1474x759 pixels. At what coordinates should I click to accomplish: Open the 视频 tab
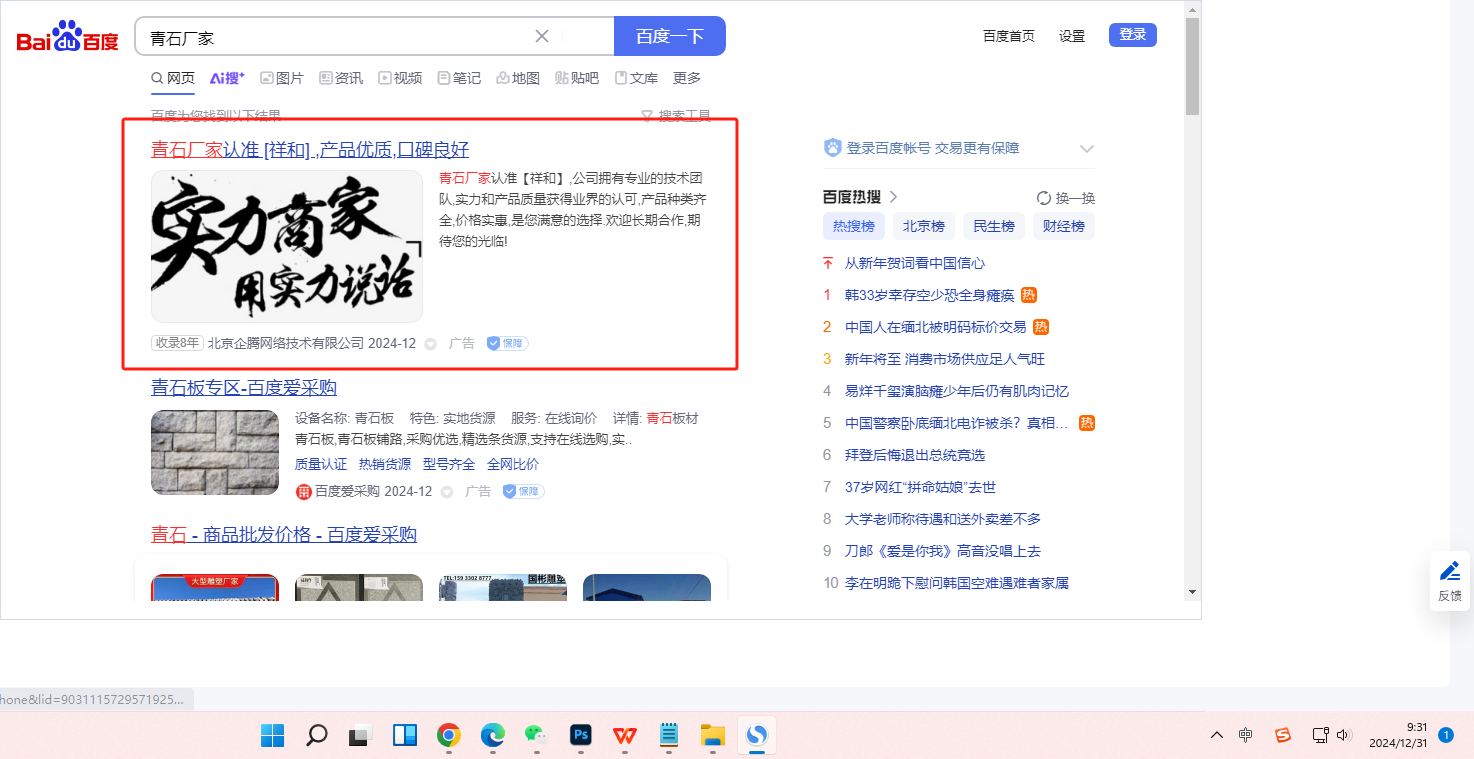[400, 78]
